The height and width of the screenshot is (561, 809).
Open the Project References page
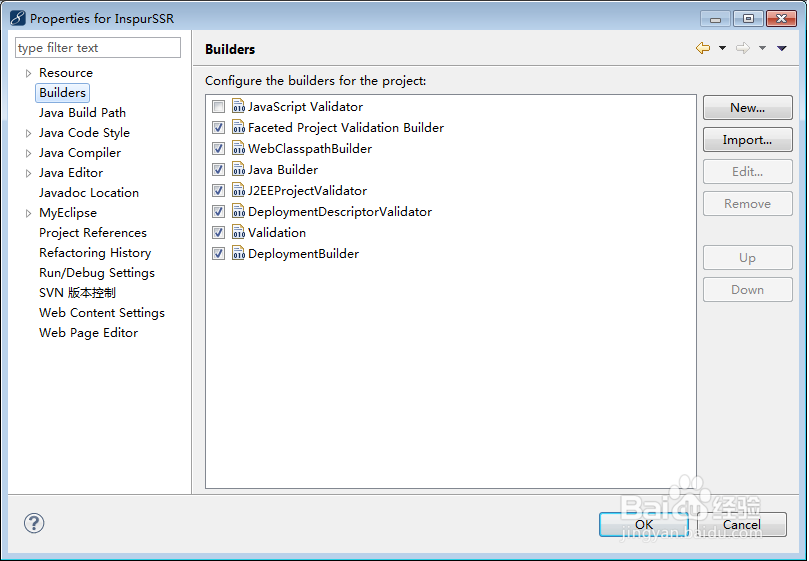[93, 233]
